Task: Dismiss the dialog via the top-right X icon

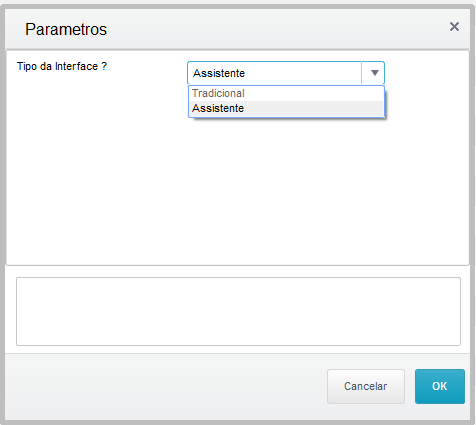Action: 454,27
